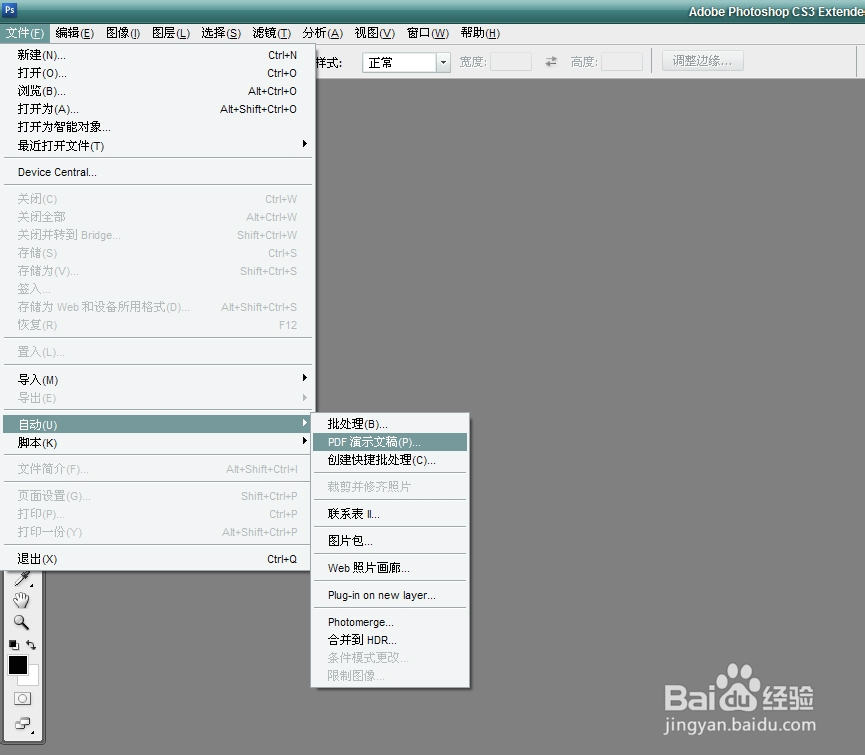Choose PDF 演示文稿 from the automate submenu

(375, 441)
